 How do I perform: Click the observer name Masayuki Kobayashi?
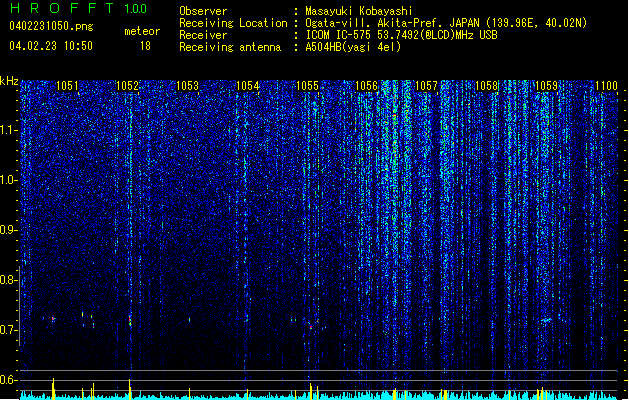pyautogui.click(x=359, y=11)
